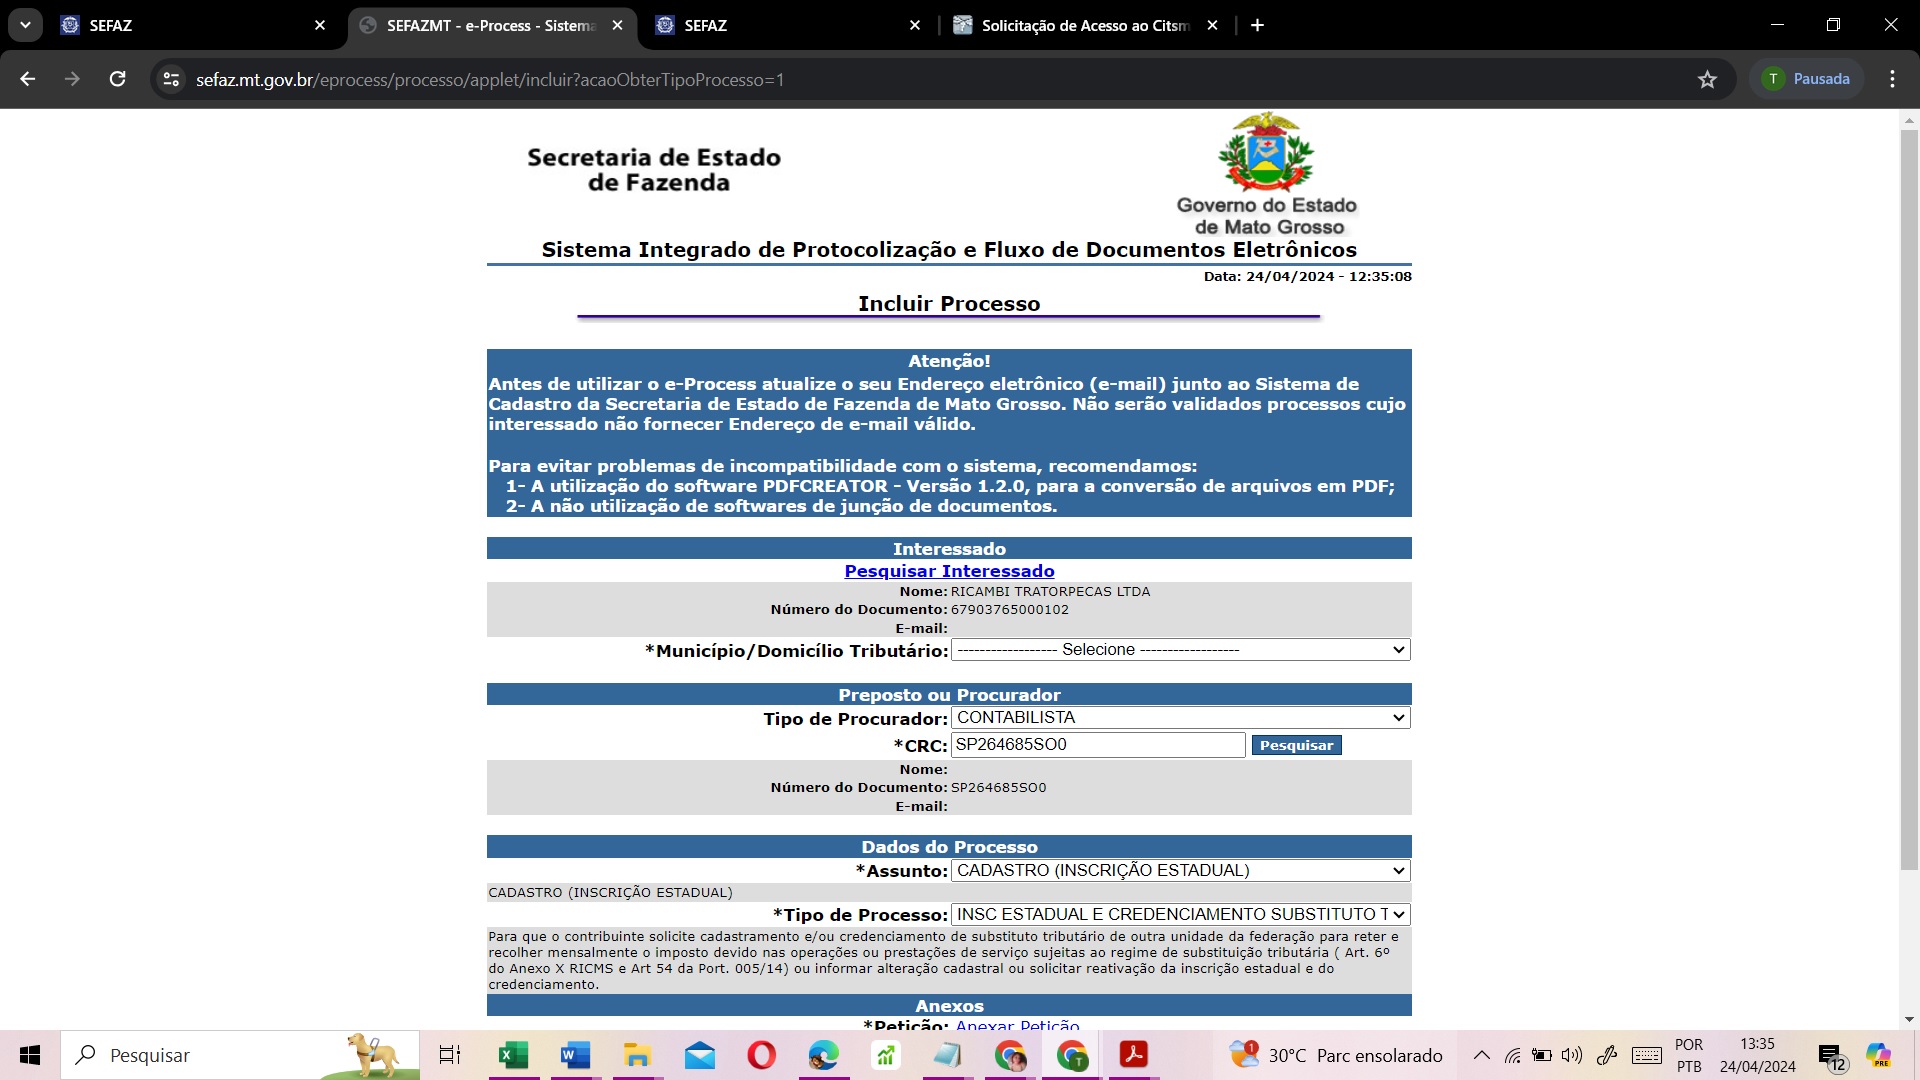Click the Pesquisar Interessado link
This screenshot has width=1920, height=1080.
coord(949,571)
